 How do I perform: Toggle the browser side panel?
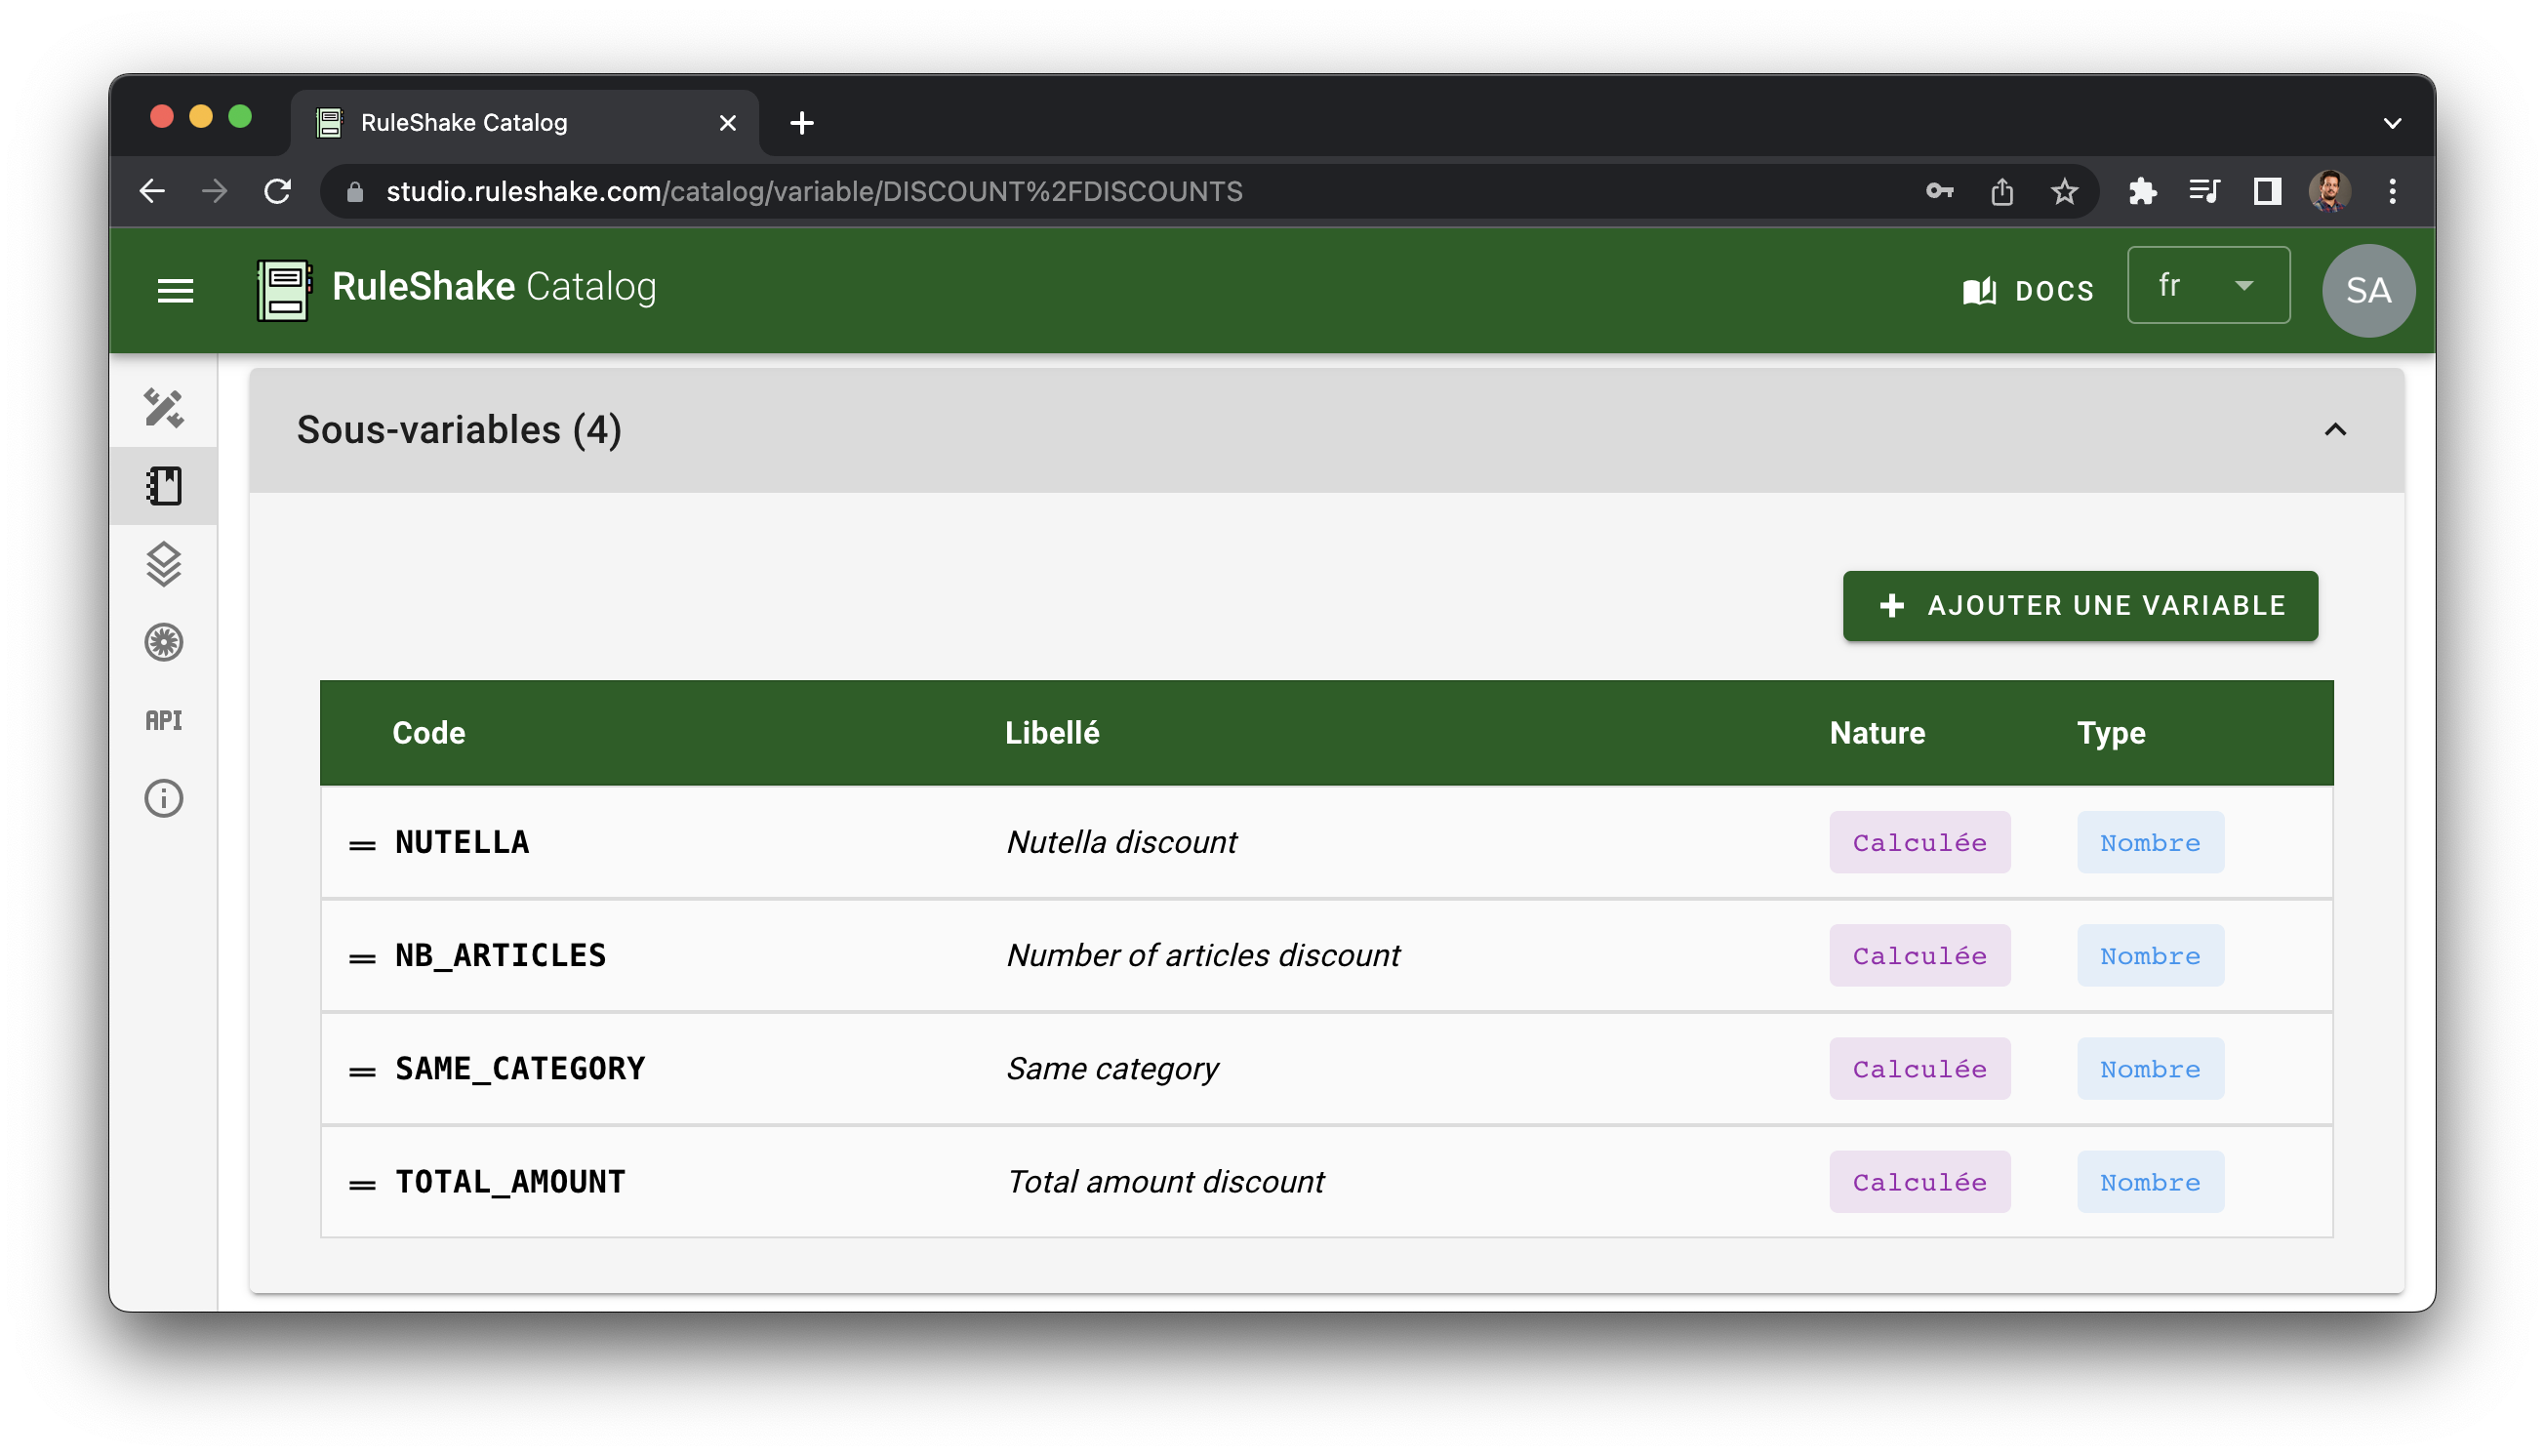click(x=2266, y=191)
